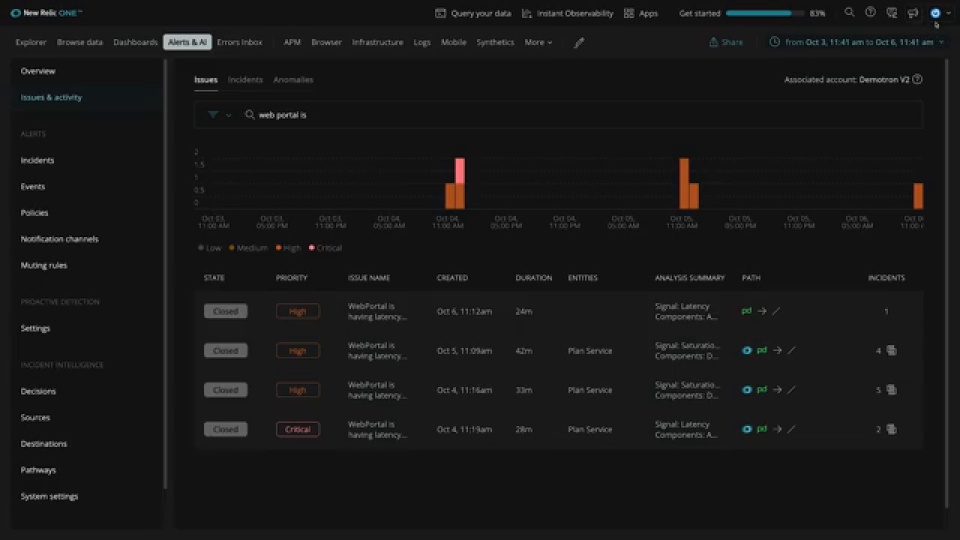The width and height of the screenshot is (960, 540).
Task: Toggle the High priority legend
Action: click(288, 248)
